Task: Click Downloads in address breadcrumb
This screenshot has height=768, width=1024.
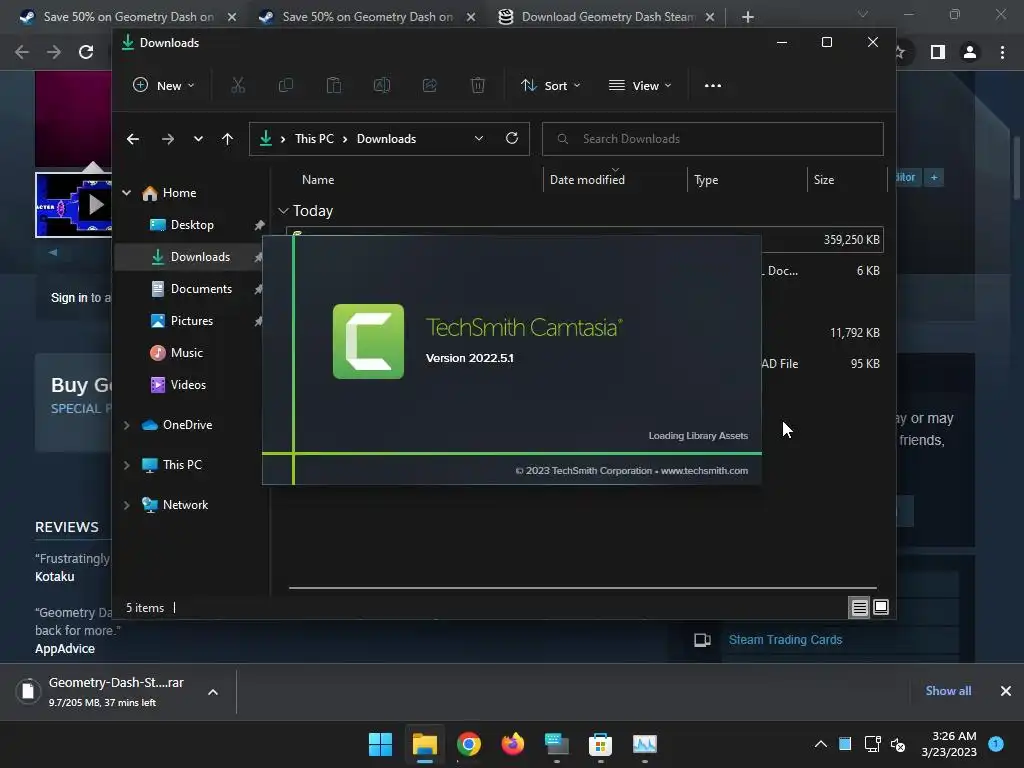Action: pyautogui.click(x=386, y=139)
